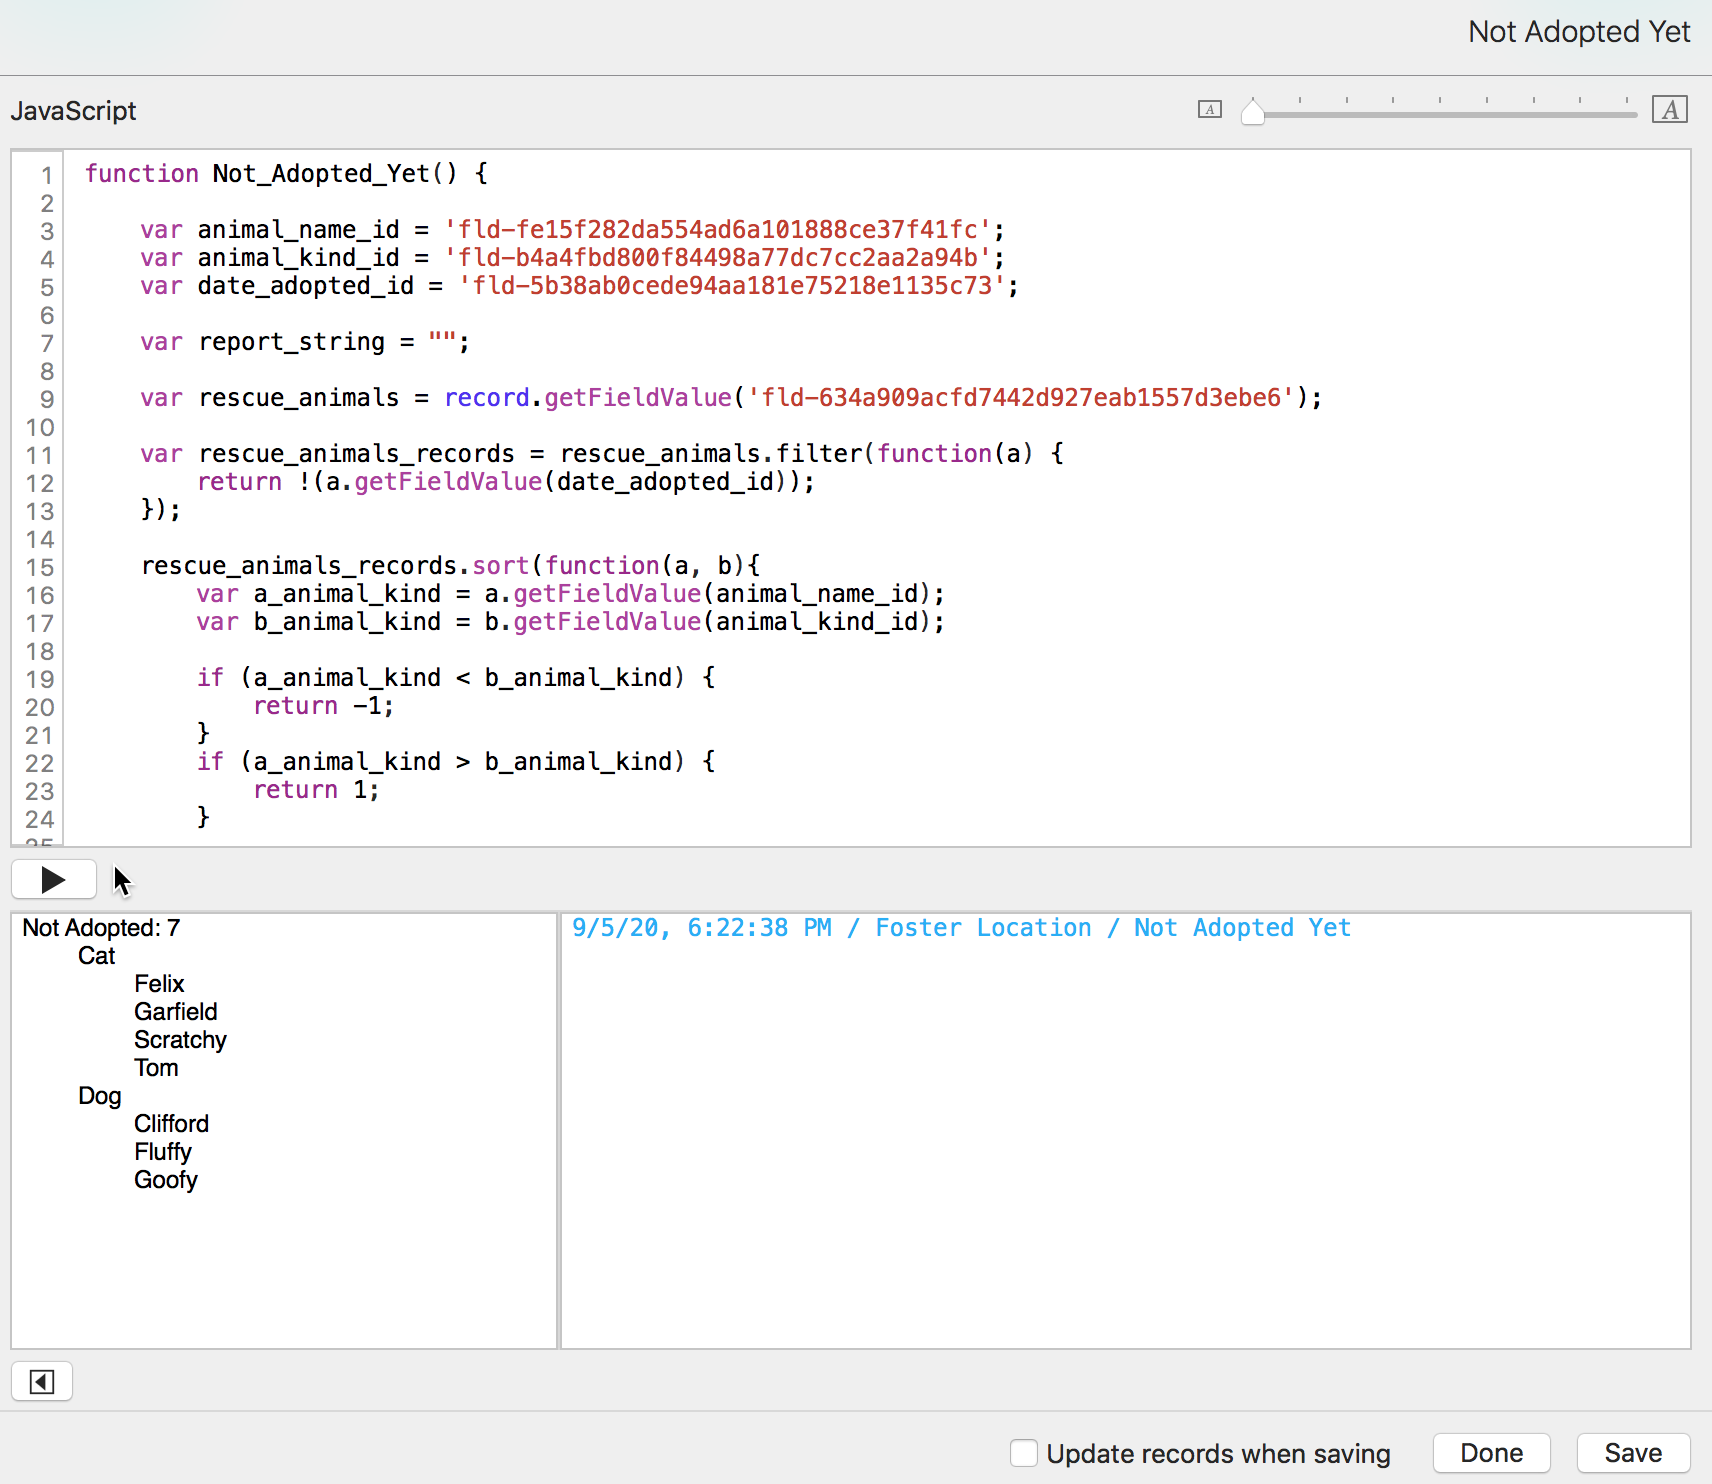Click the if a_animal_kind < b_animal_kind line
The width and height of the screenshot is (1712, 1484).
pyautogui.click(x=456, y=678)
